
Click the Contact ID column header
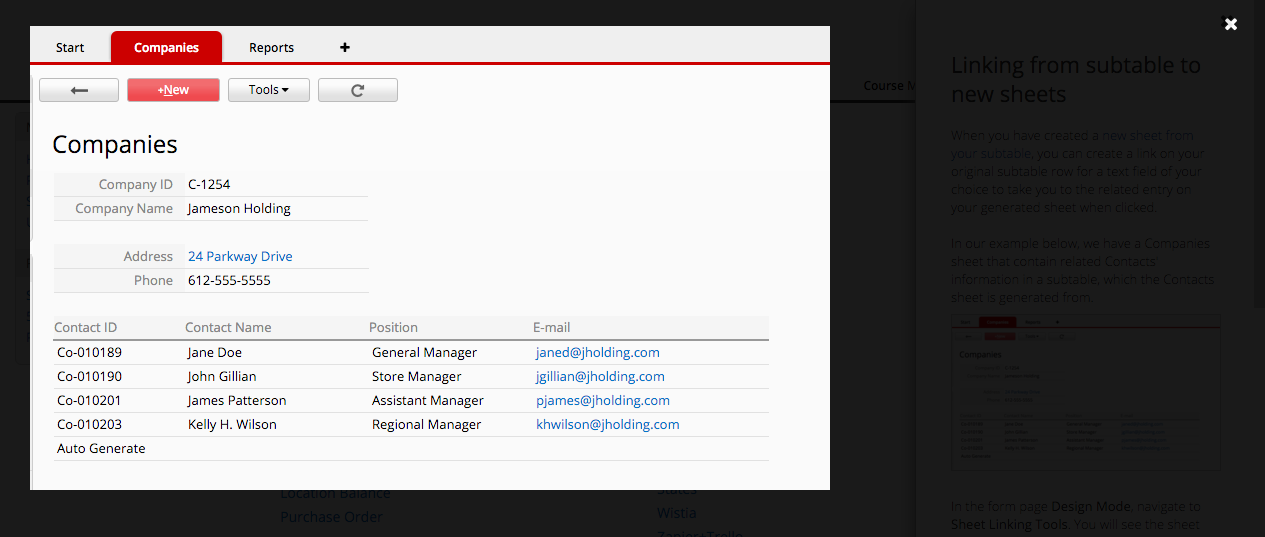85,327
